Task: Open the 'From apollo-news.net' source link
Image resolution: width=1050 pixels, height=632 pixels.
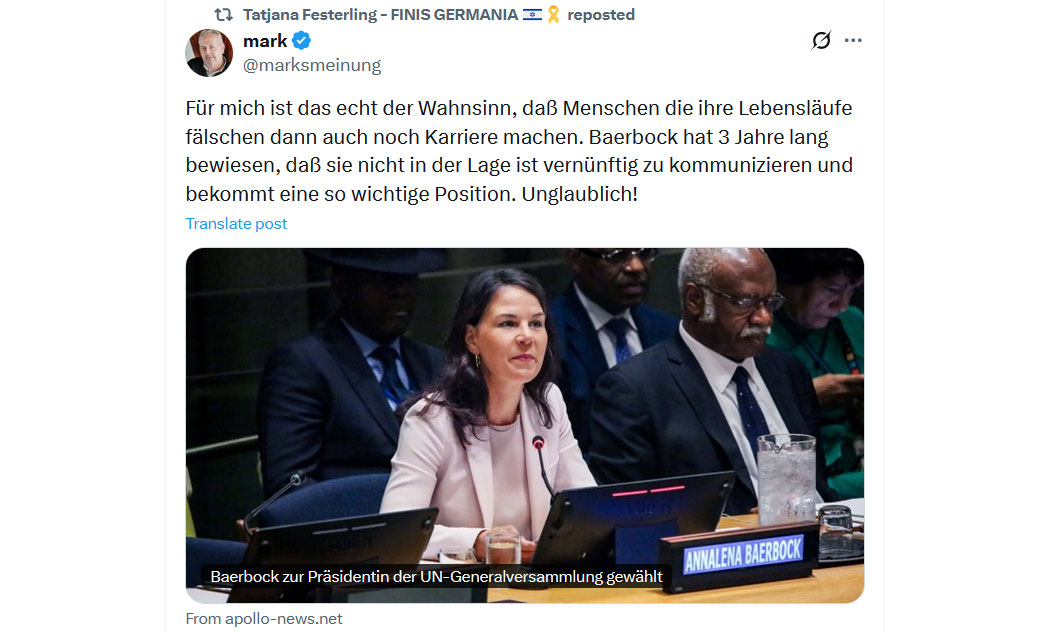Action: coord(264,619)
